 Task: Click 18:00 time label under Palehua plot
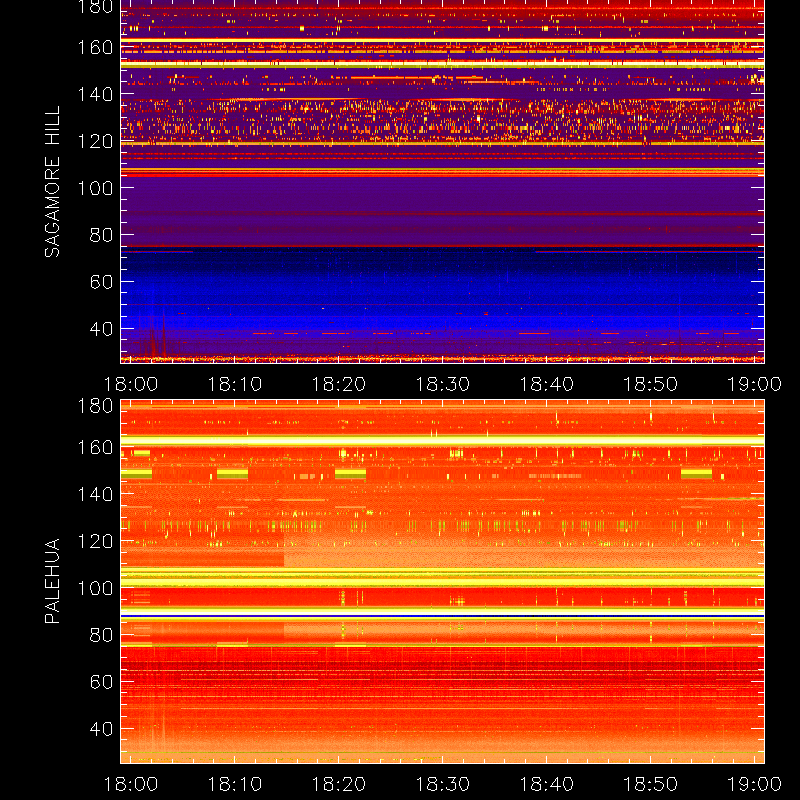(x=131, y=784)
